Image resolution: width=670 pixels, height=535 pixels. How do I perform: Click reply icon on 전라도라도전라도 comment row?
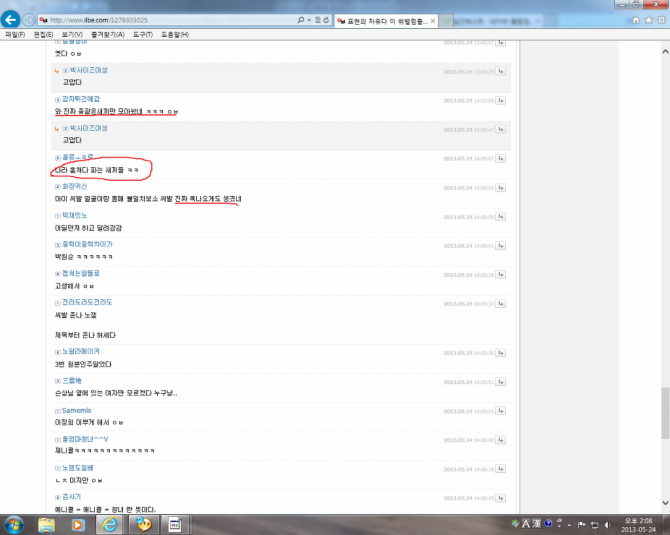501,303
